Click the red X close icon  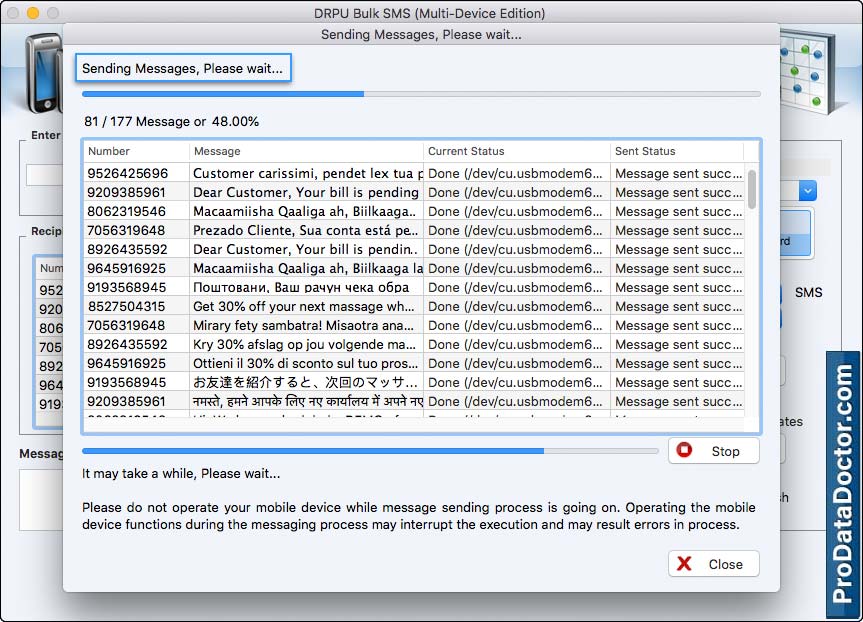(684, 564)
